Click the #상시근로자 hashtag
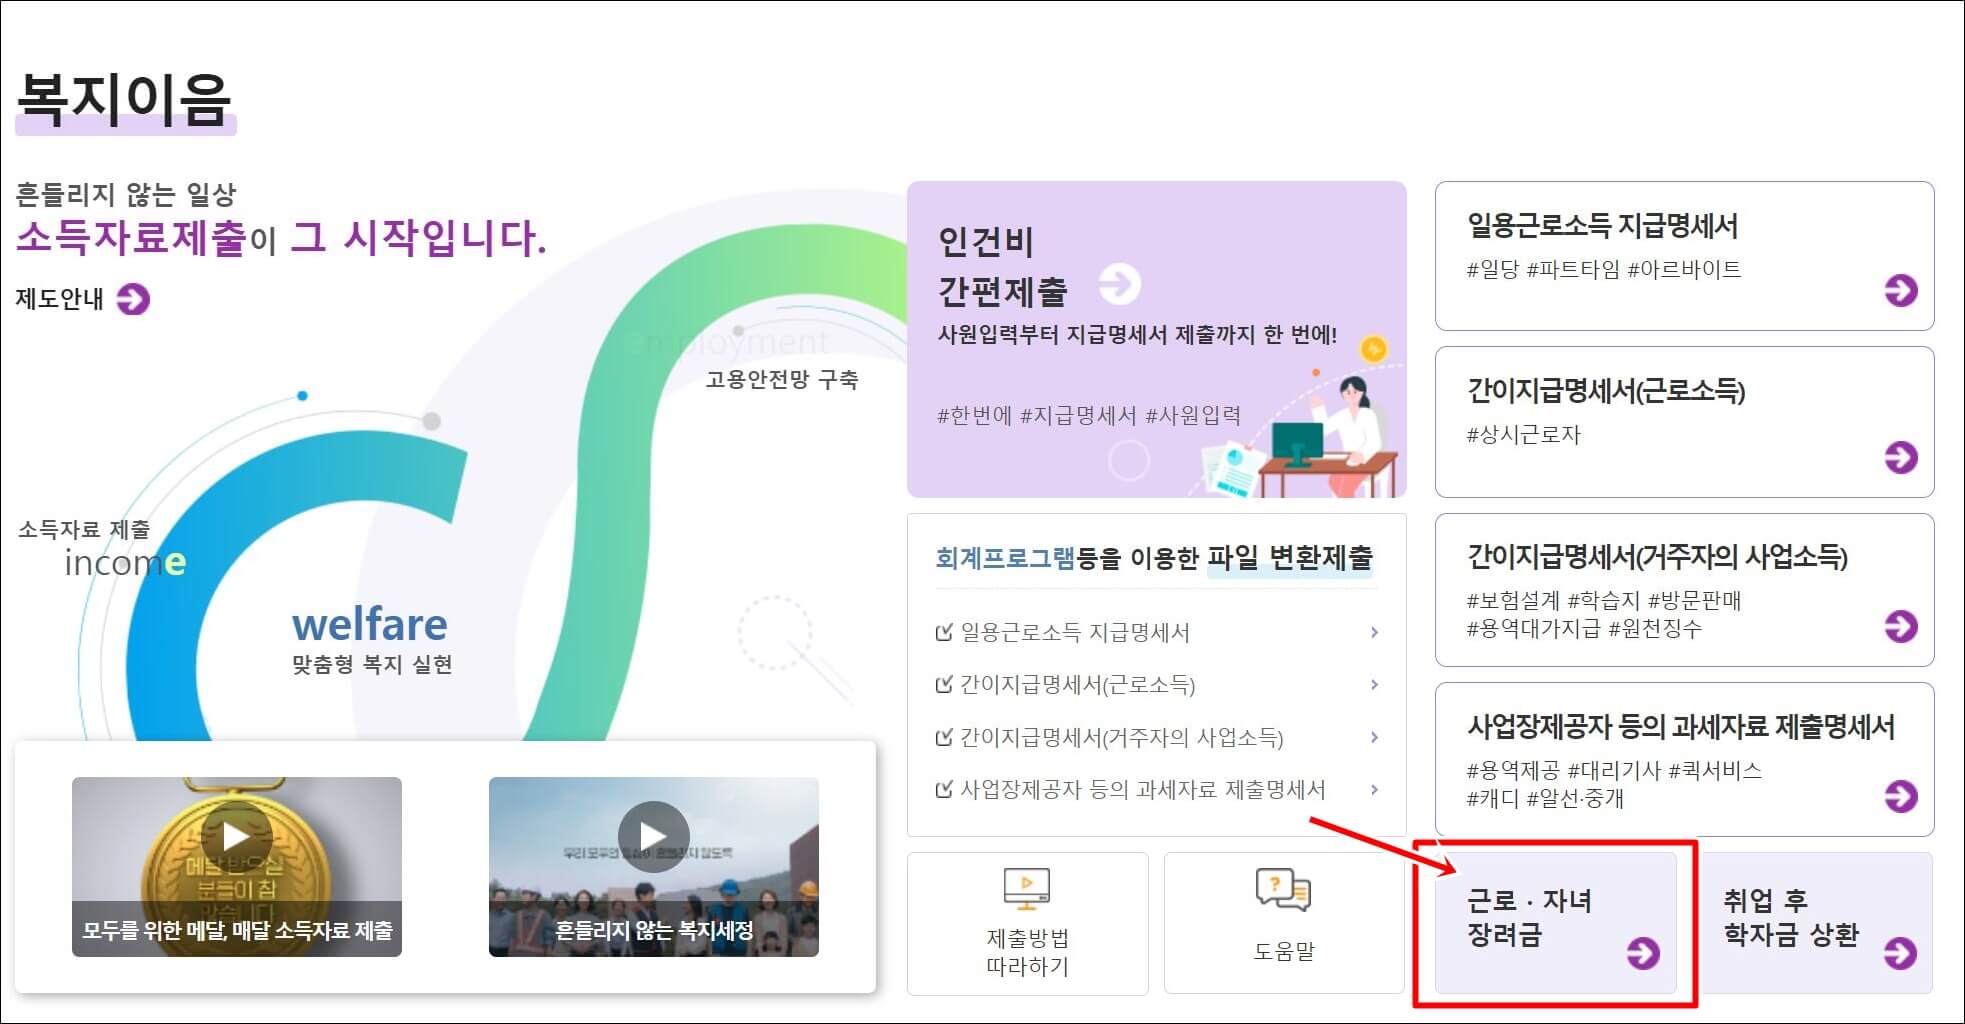The image size is (1965, 1024). [1523, 435]
